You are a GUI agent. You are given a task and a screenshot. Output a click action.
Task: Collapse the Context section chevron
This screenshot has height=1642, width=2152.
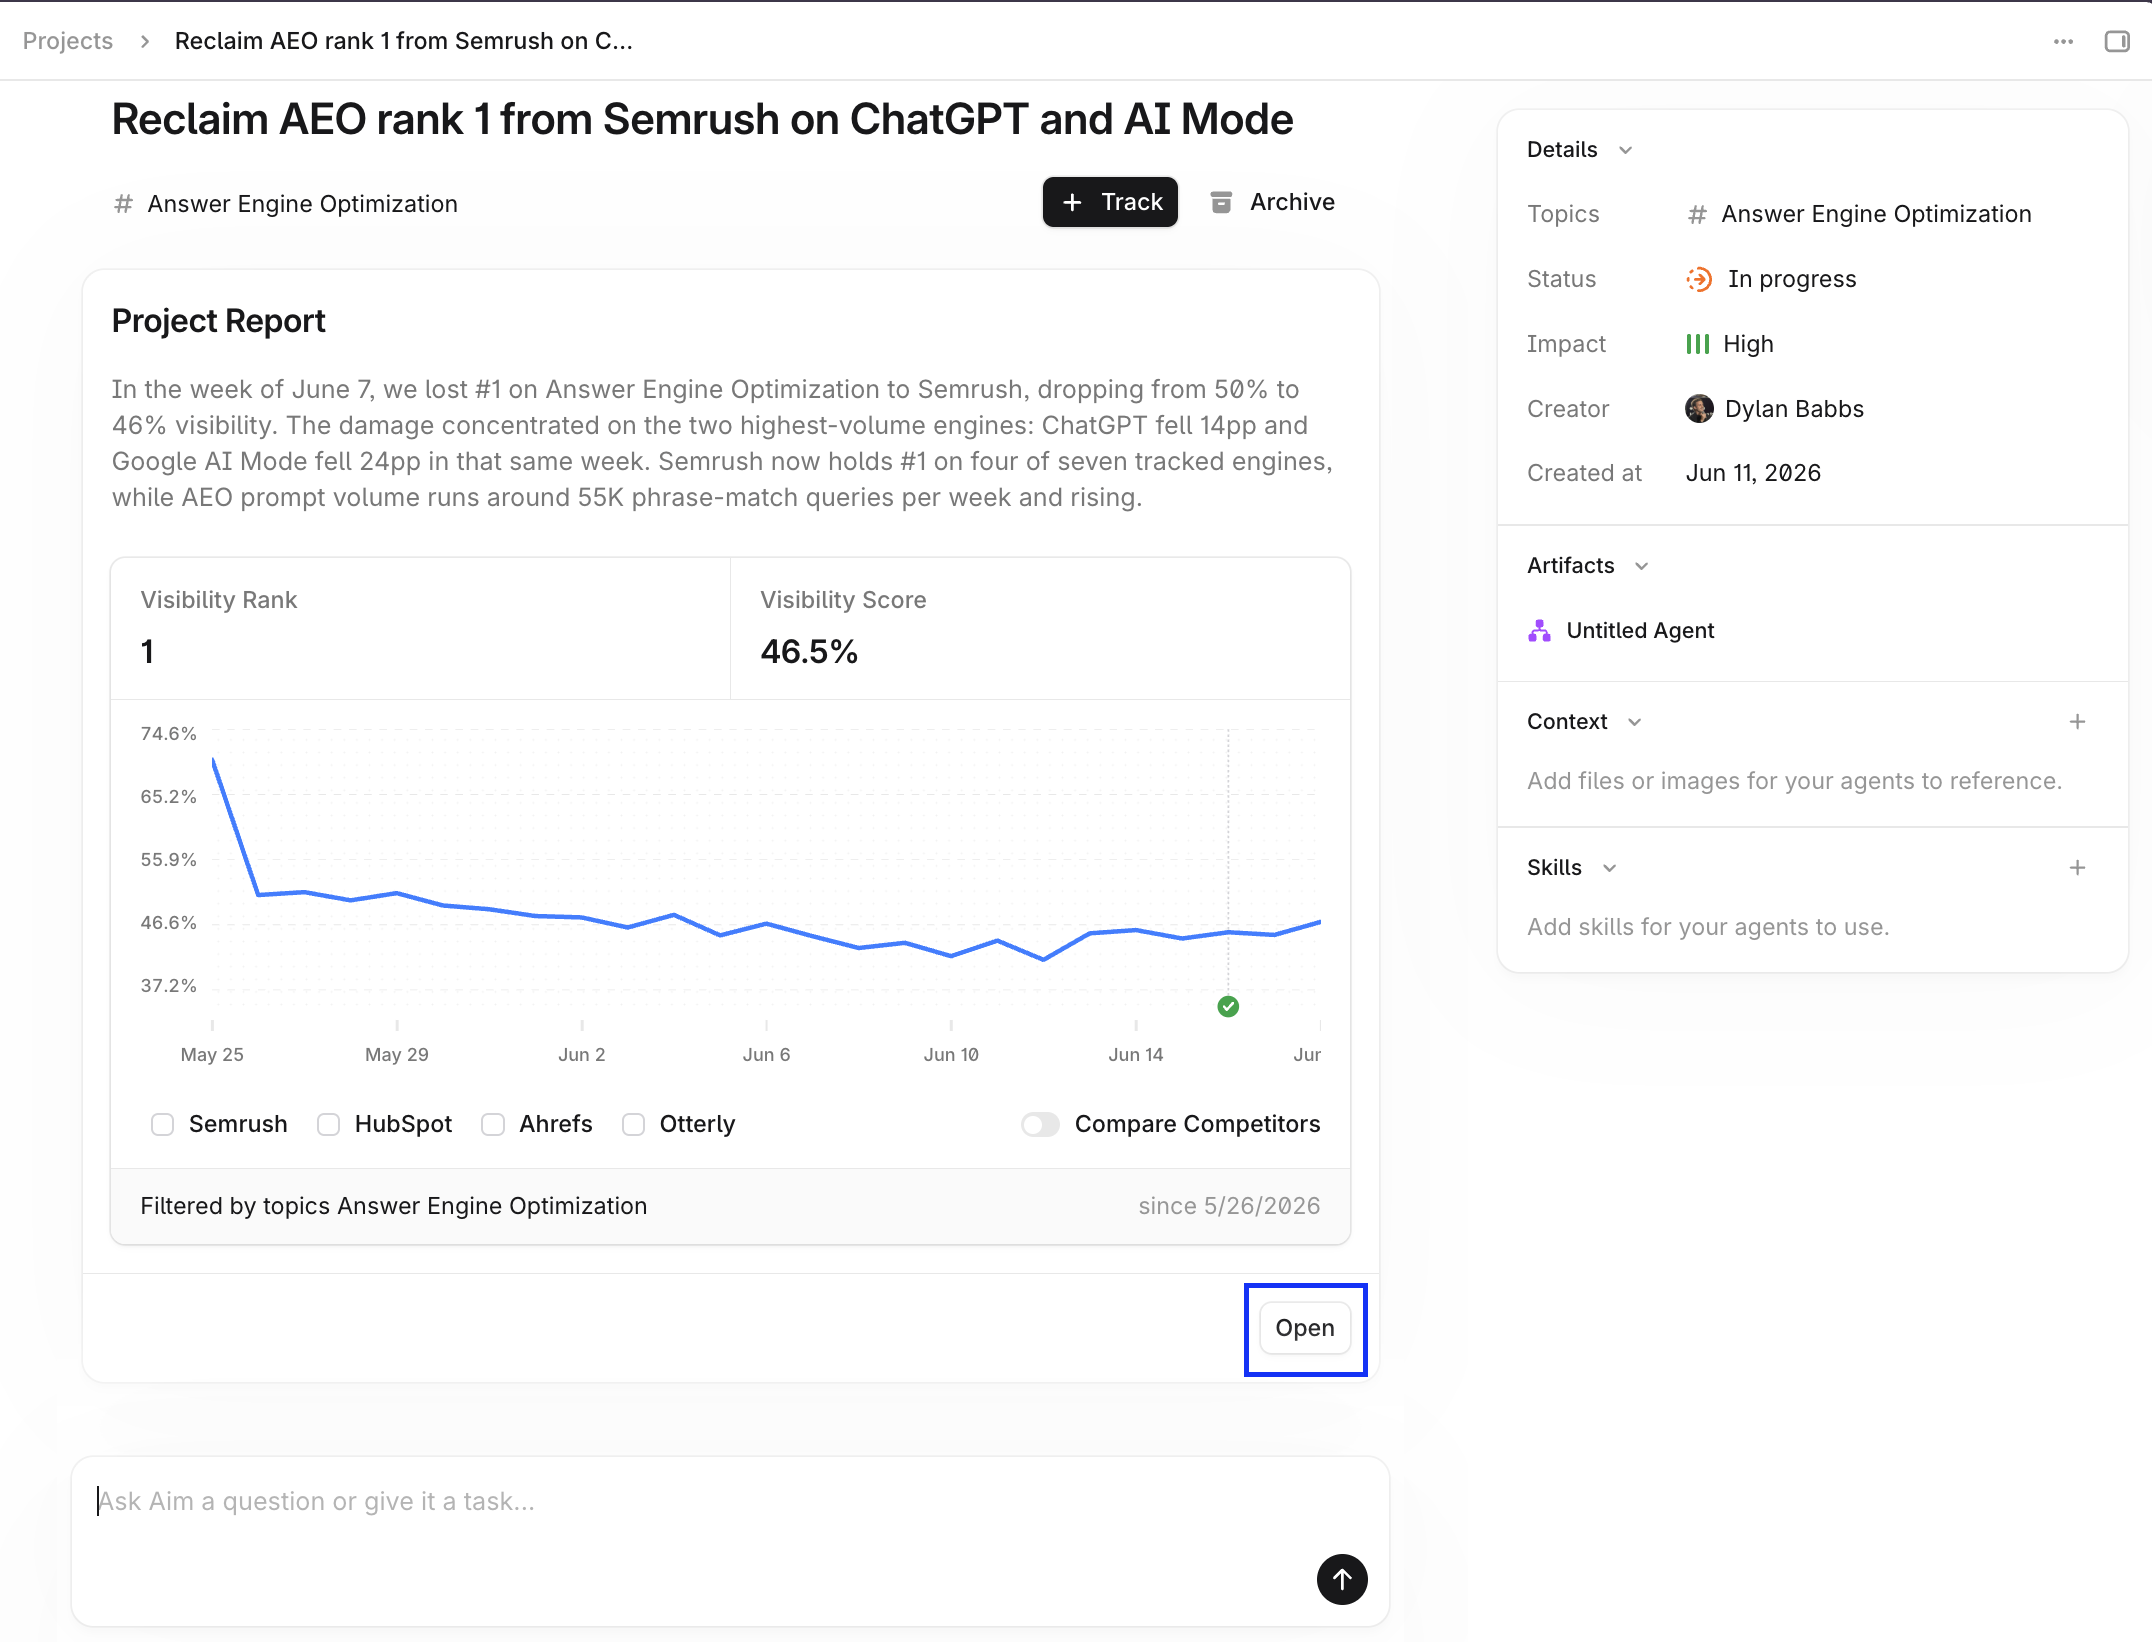coord(1634,722)
